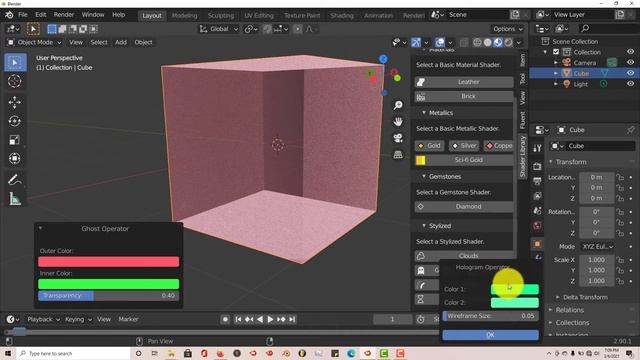Switch to the Sculpting workspace tab
Screen dimensions: 640x360
[x=220, y=16]
